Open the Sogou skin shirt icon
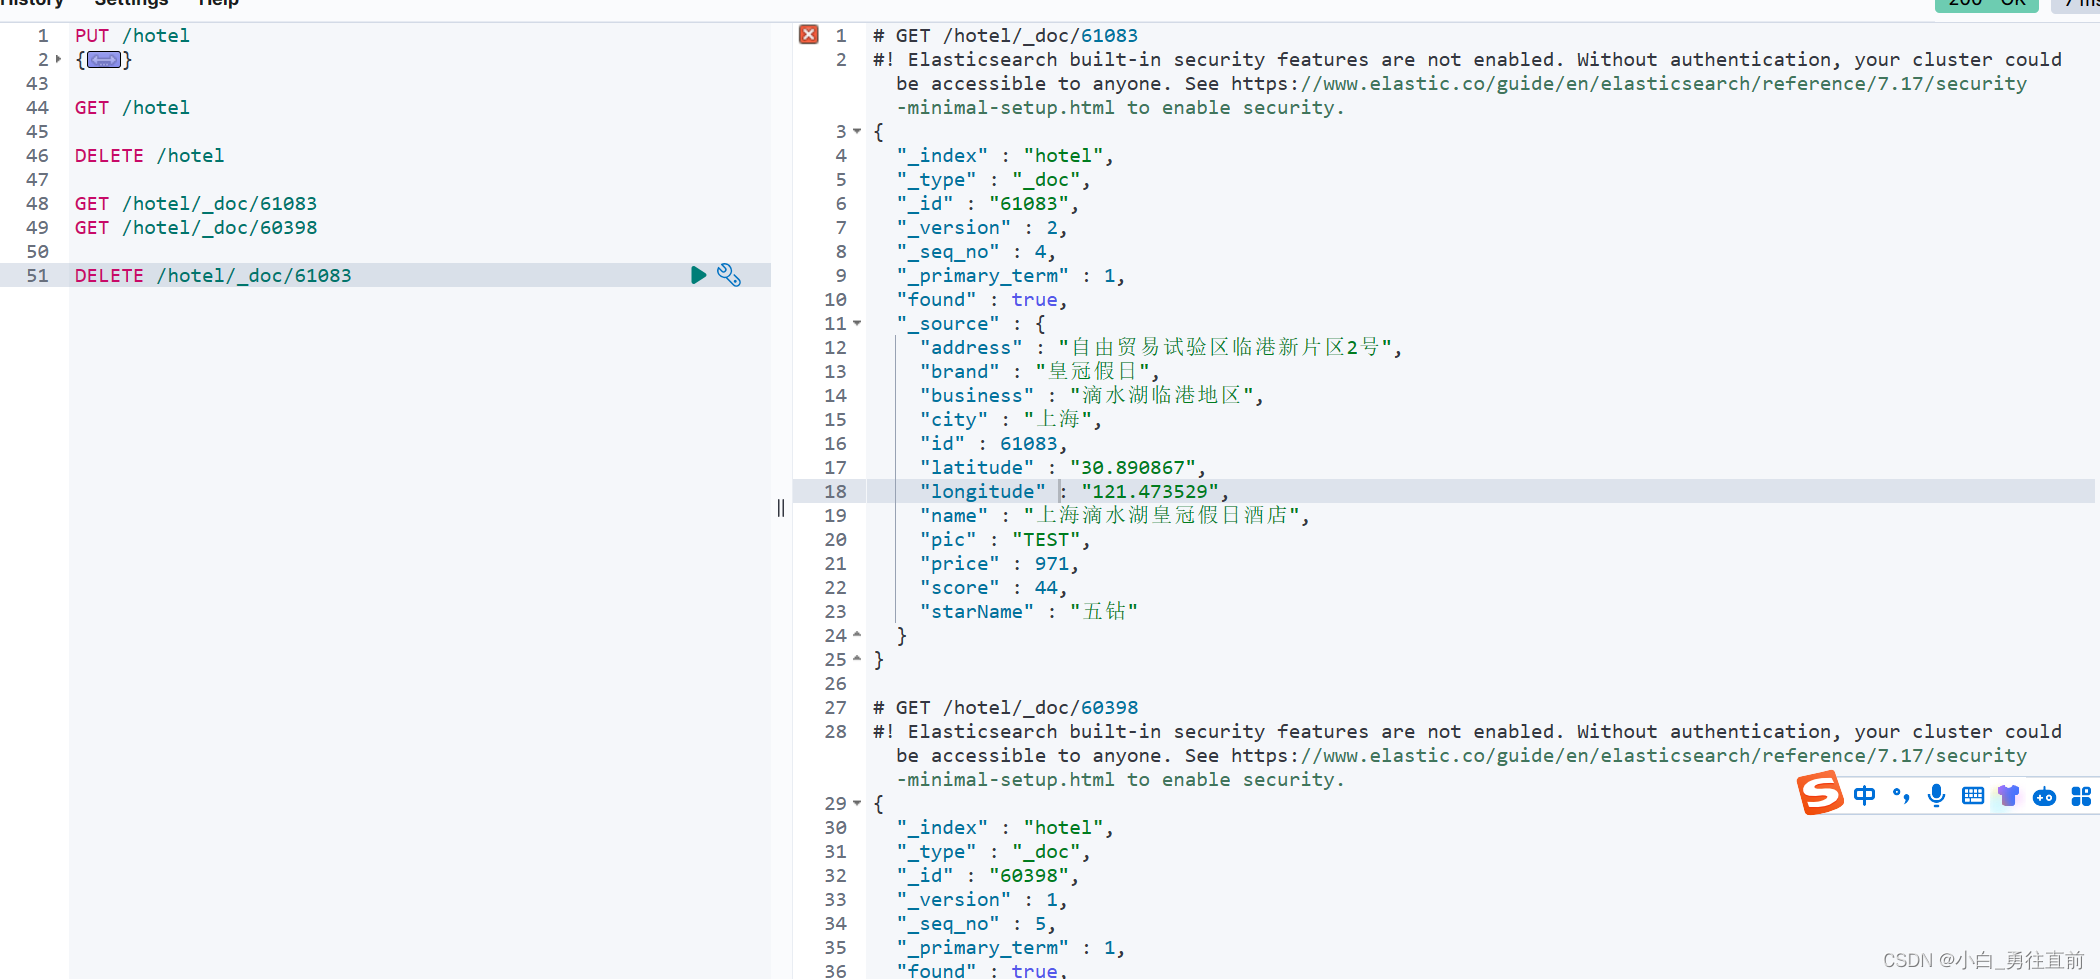This screenshot has width=2100, height=979. 2008,796
